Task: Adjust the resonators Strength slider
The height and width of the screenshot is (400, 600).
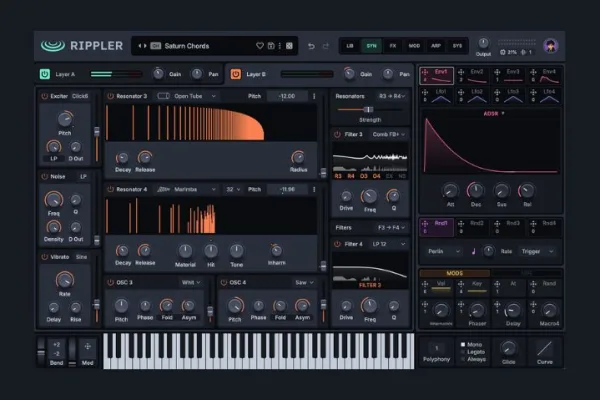Action: [368, 110]
